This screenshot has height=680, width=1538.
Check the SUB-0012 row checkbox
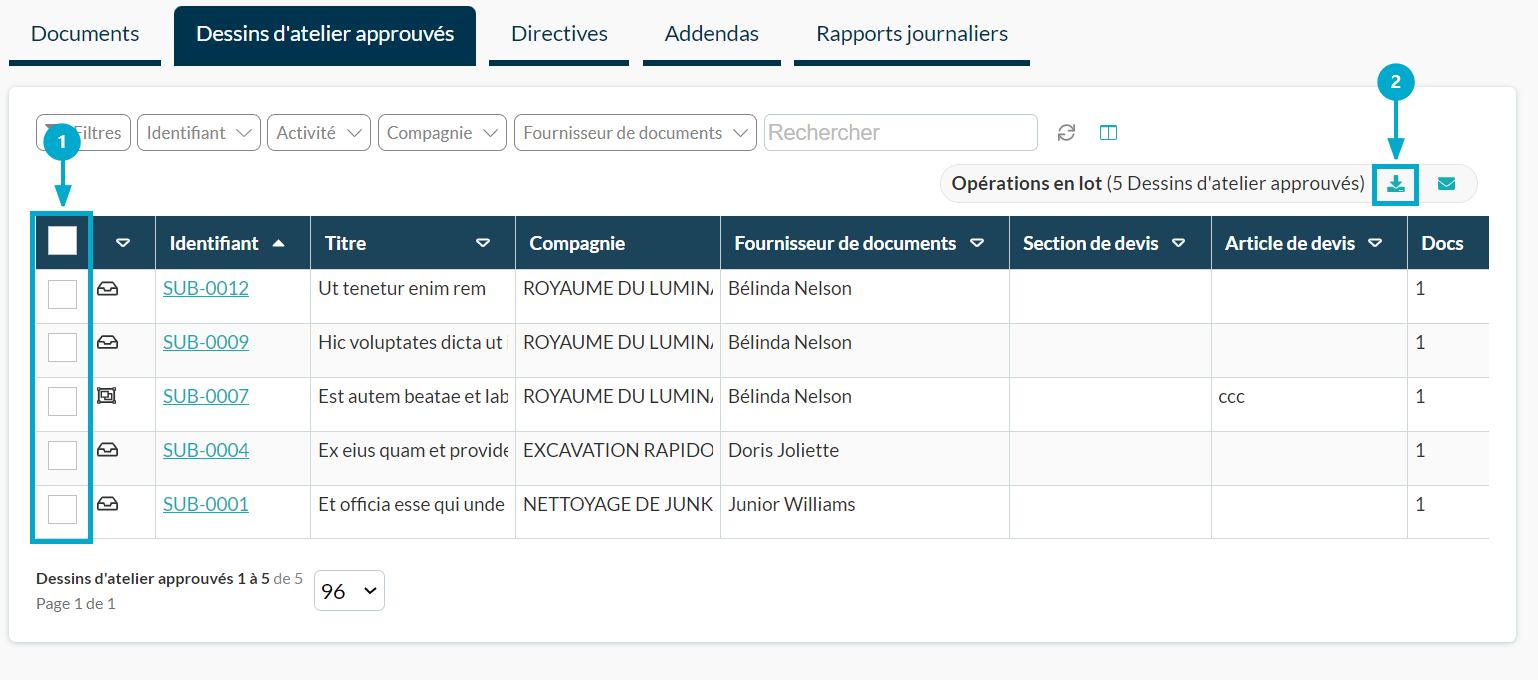point(62,294)
